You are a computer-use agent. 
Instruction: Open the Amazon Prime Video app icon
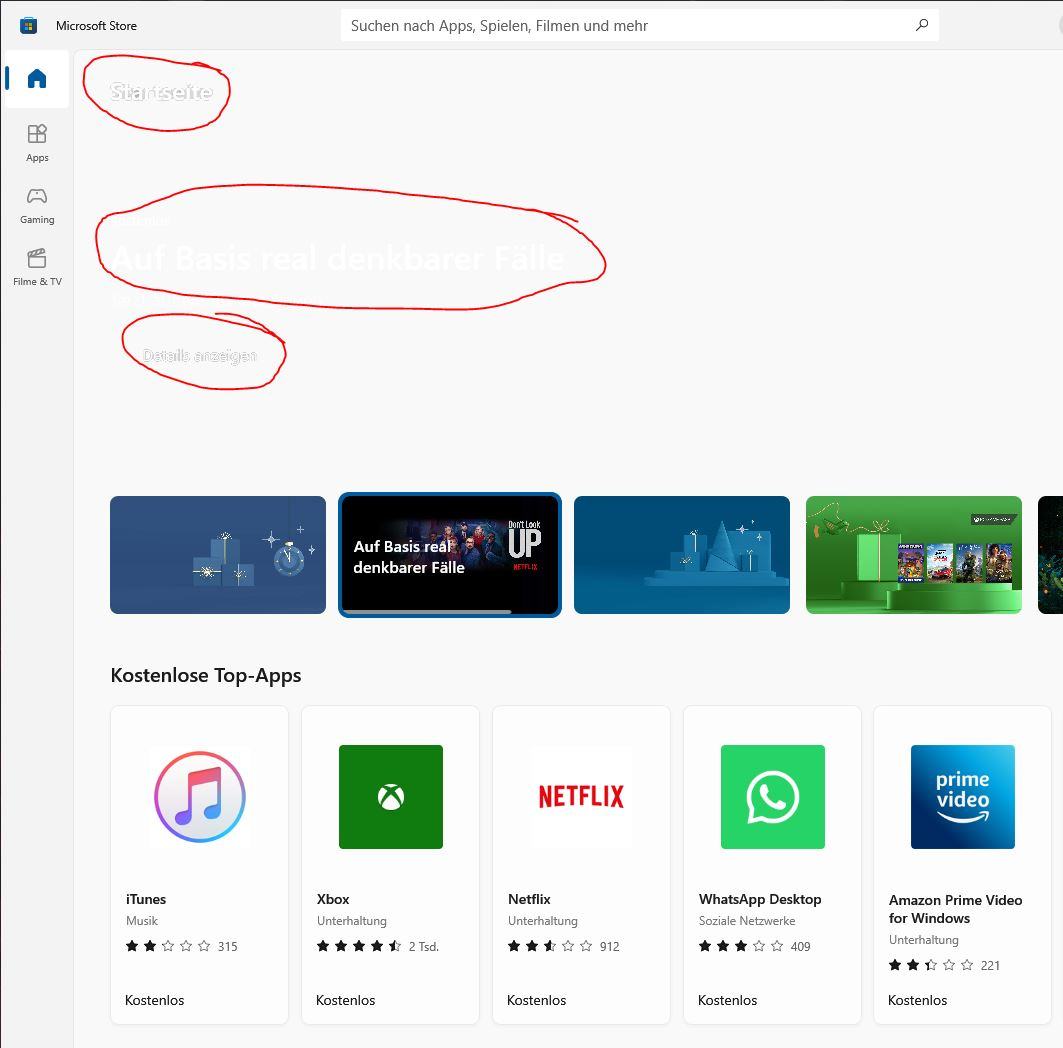coord(963,797)
